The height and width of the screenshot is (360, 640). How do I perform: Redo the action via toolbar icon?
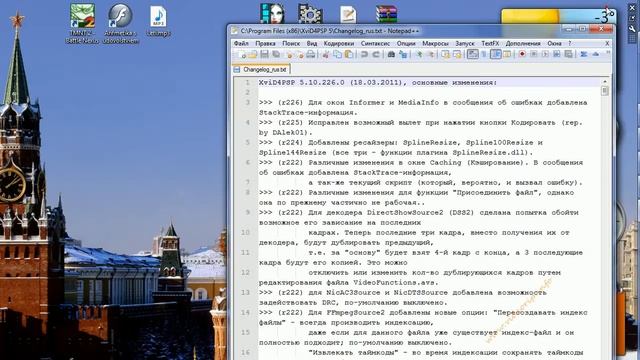(x=376, y=54)
